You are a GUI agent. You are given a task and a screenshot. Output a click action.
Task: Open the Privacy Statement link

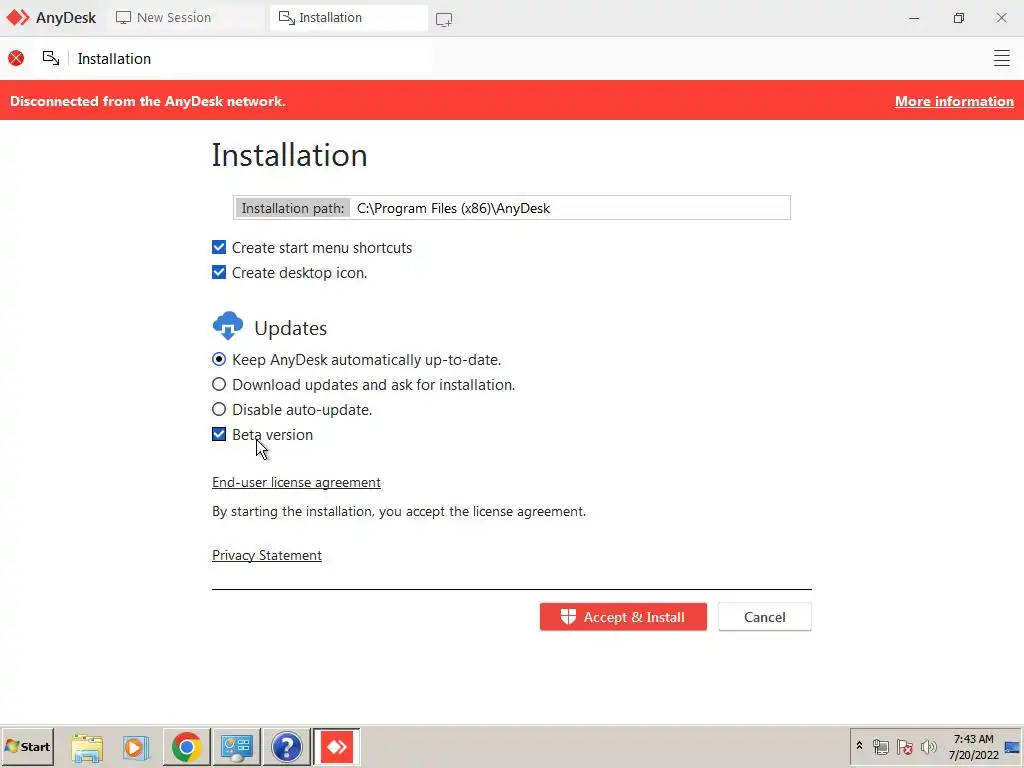click(266, 555)
